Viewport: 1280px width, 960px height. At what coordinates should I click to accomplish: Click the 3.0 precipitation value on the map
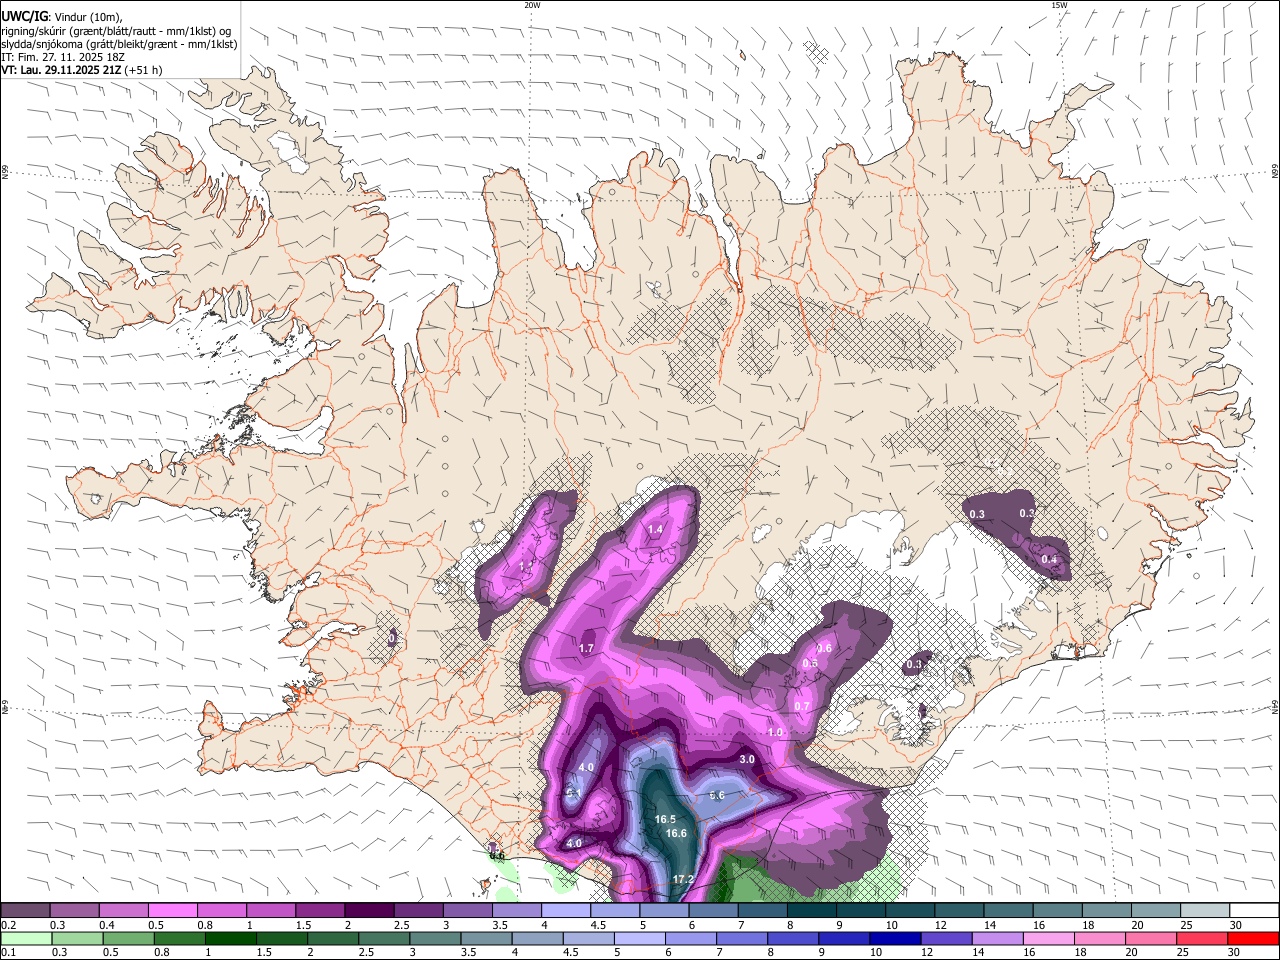click(x=746, y=759)
